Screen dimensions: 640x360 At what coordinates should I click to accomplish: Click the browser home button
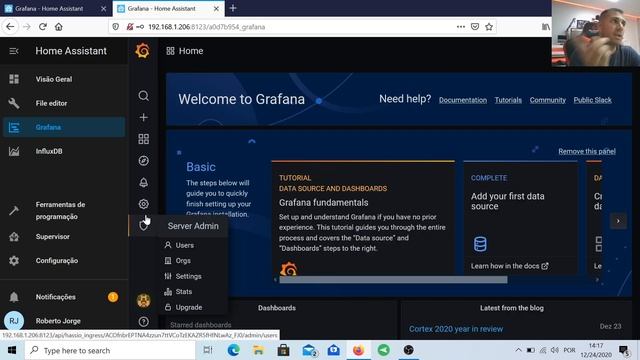coord(59,27)
